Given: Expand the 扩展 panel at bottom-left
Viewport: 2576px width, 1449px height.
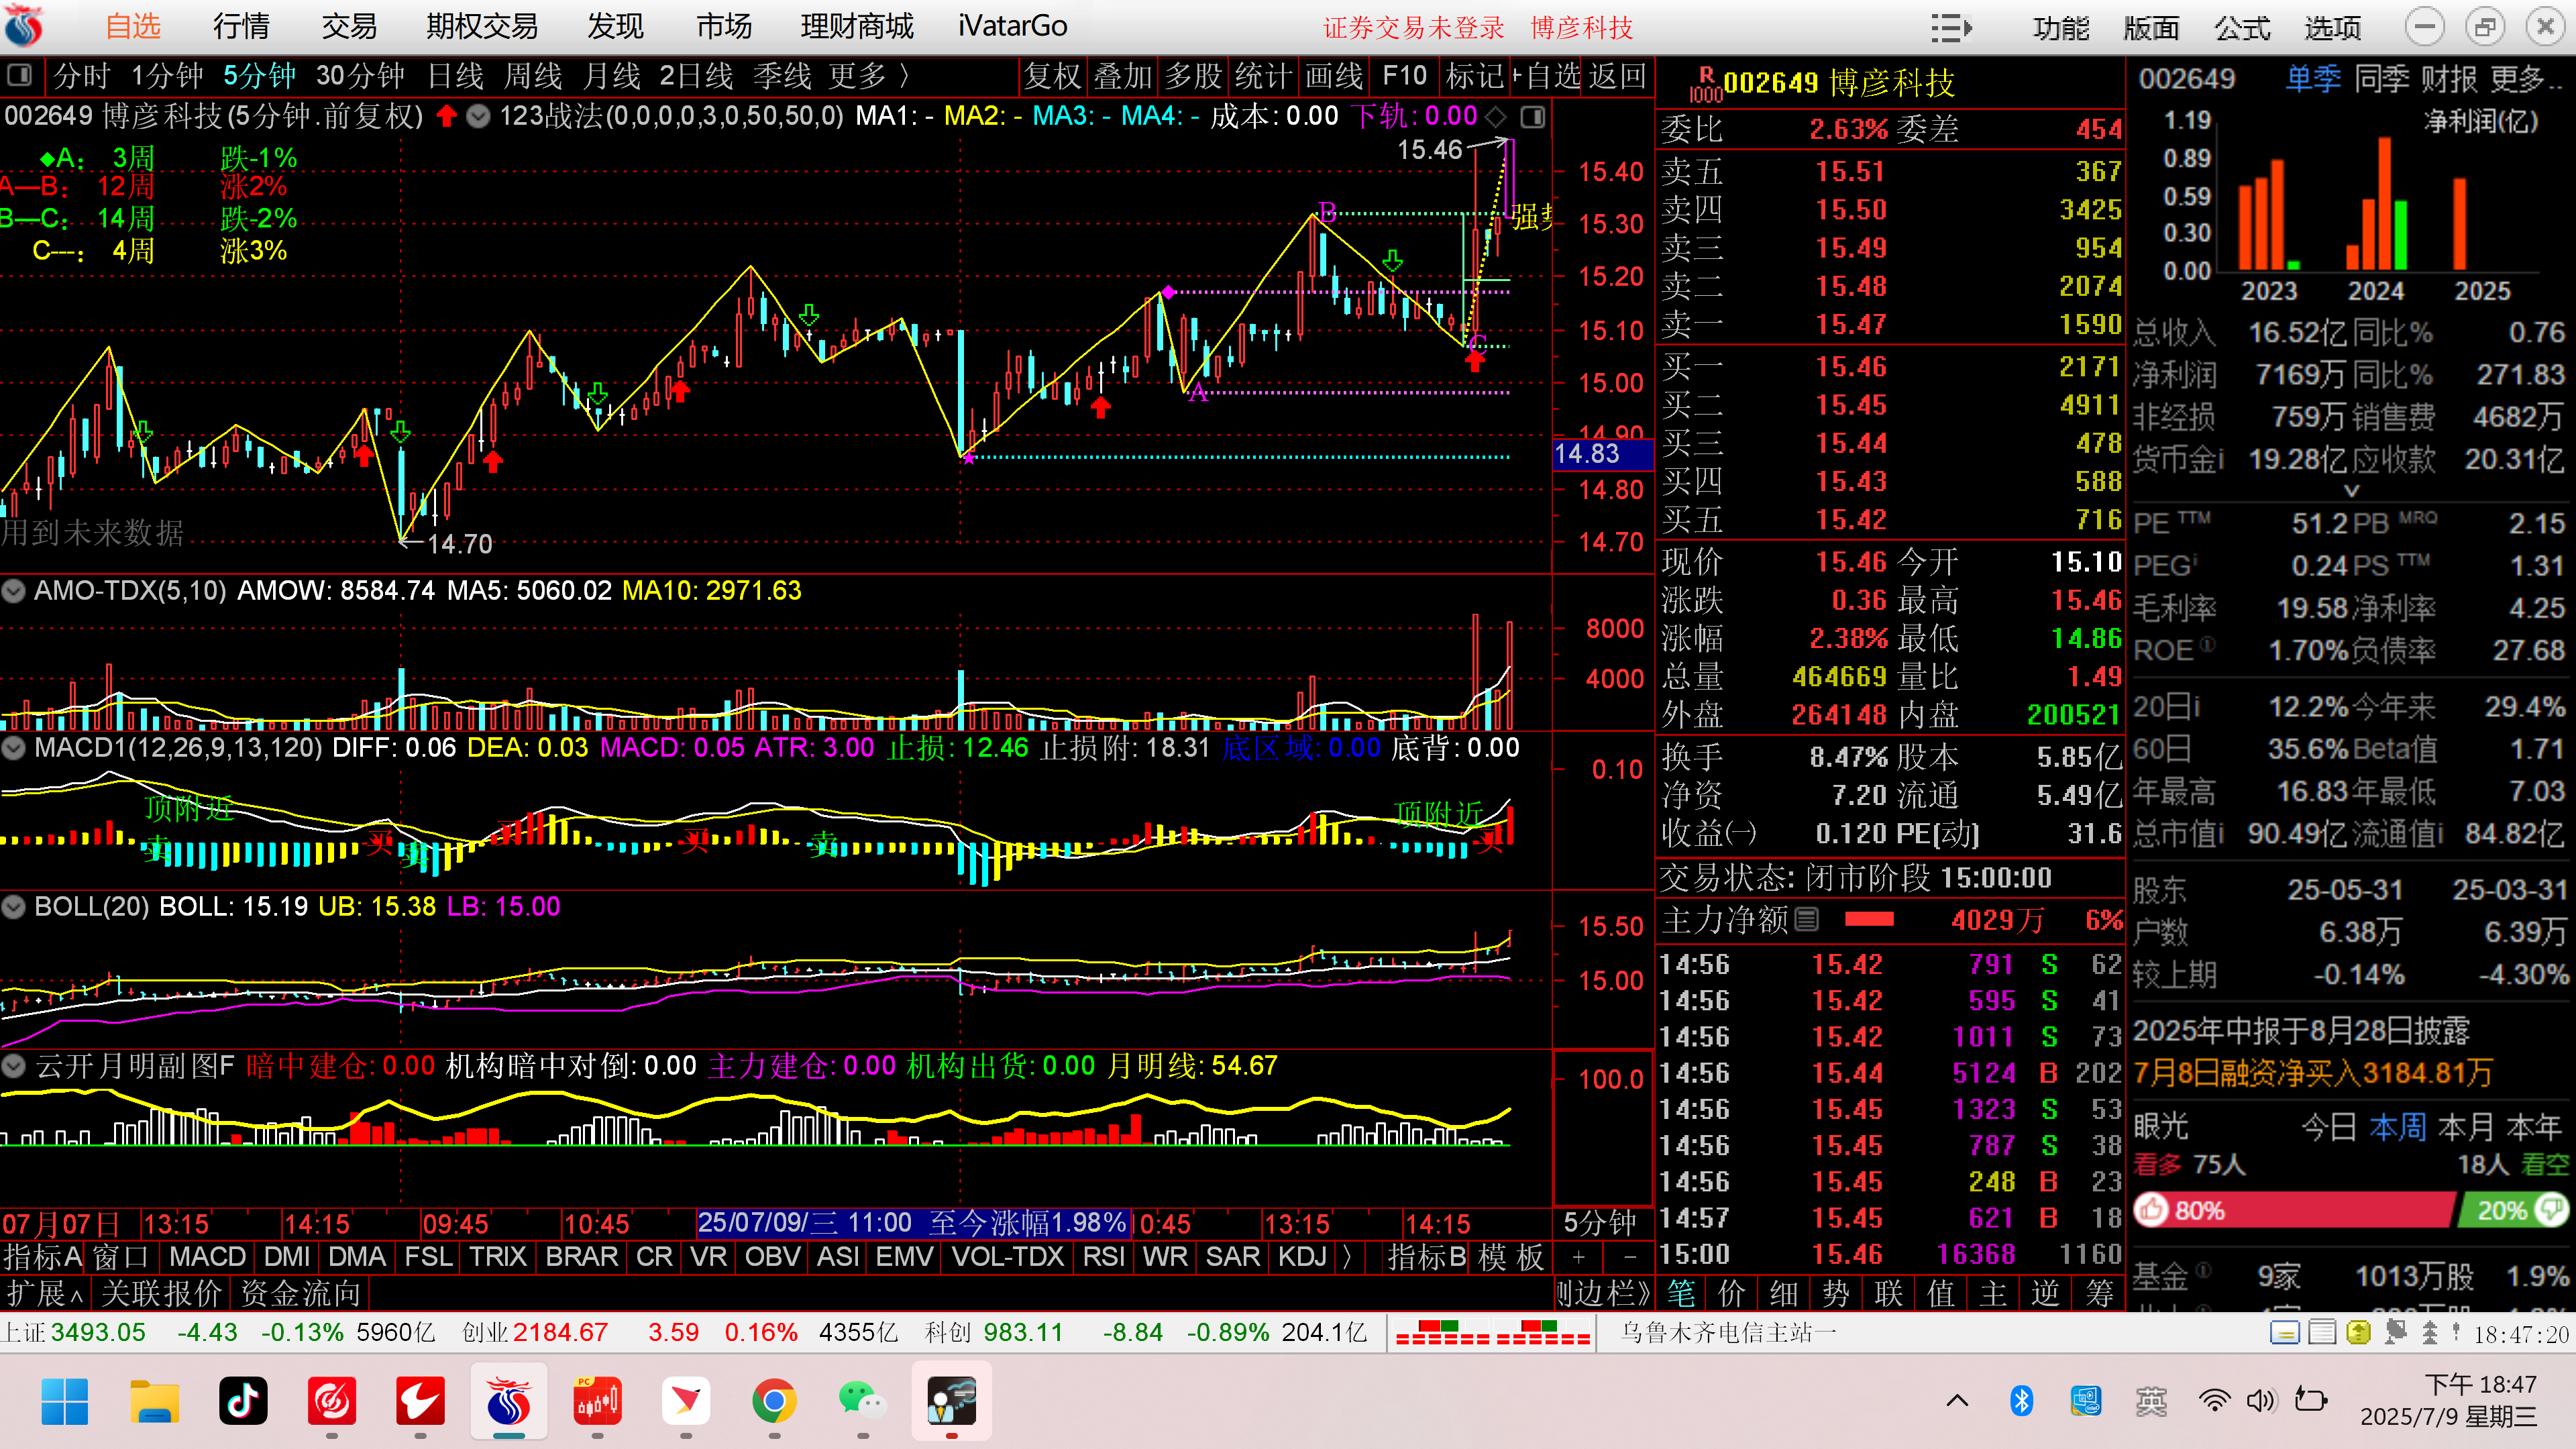Looking at the screenshot, I should click(x=45, y=1293).
